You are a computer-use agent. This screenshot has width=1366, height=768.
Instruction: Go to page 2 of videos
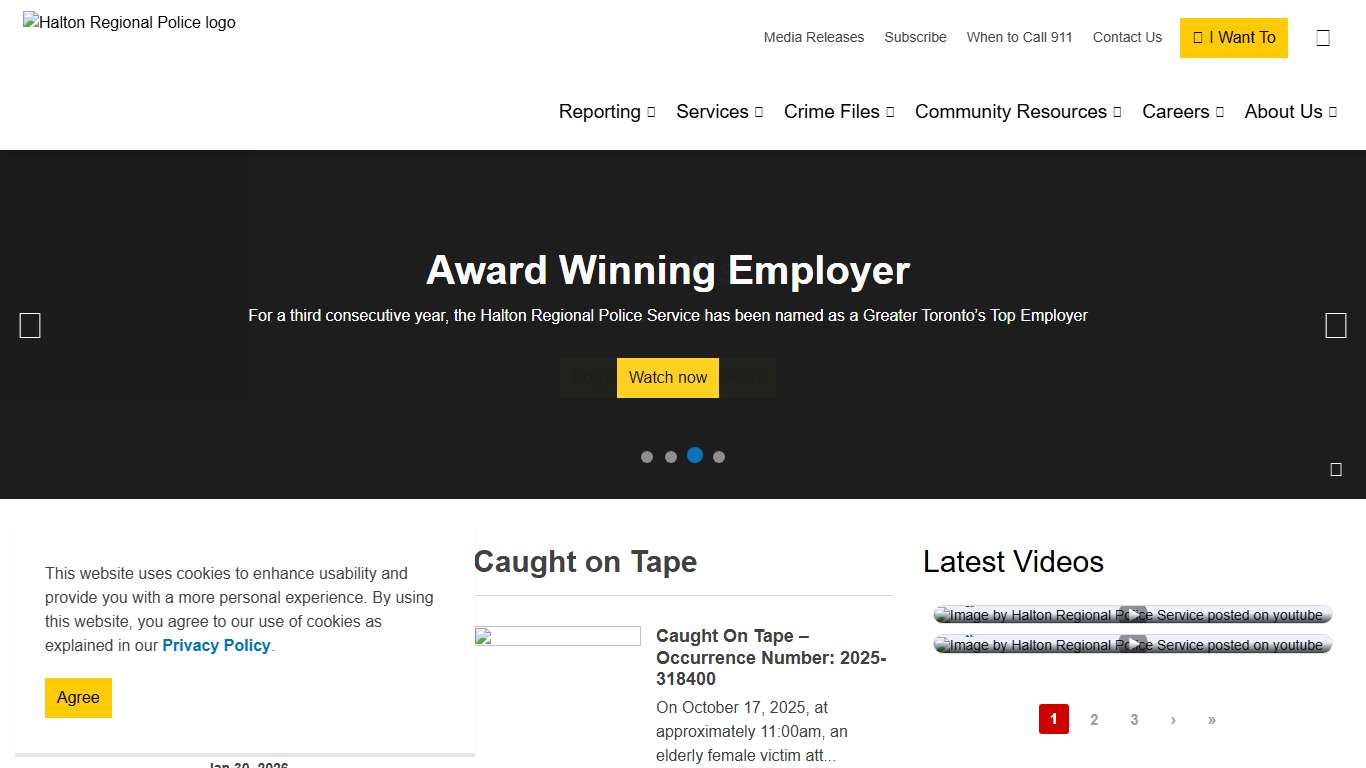point(1094,720)
